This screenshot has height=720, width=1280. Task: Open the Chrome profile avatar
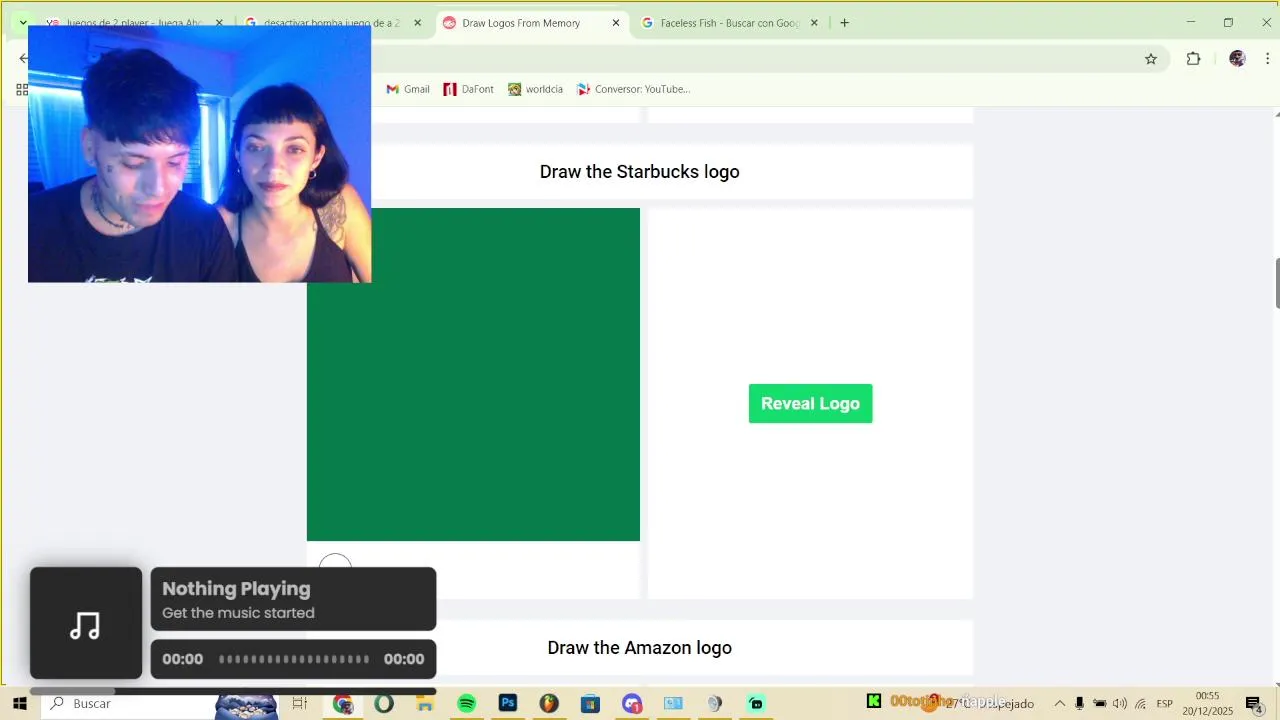1237,59
